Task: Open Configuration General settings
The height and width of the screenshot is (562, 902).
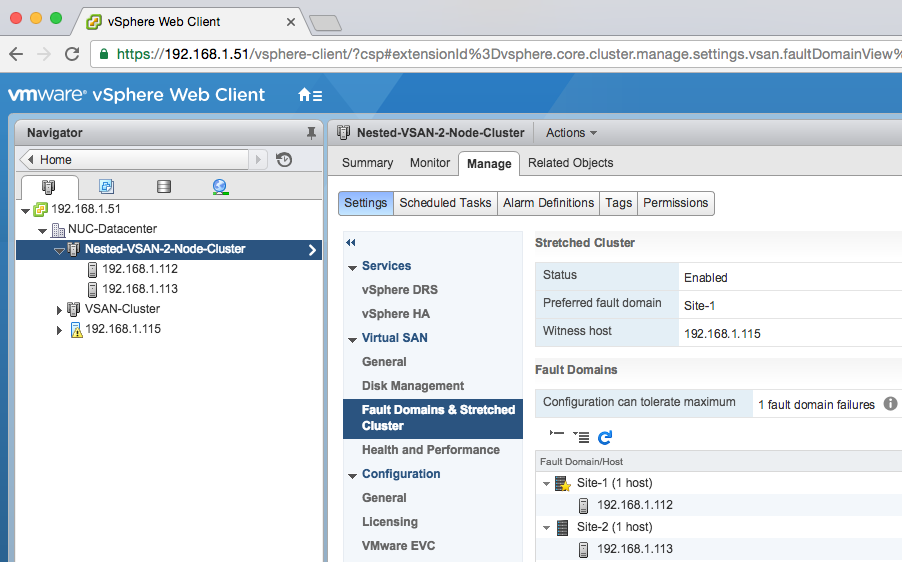Action: (x=384, y=498)
